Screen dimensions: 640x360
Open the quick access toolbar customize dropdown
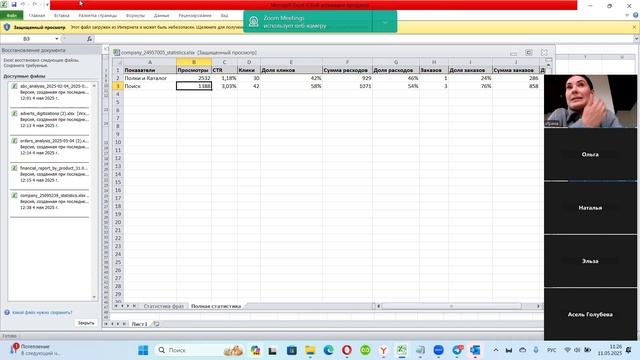pos(47,4)
